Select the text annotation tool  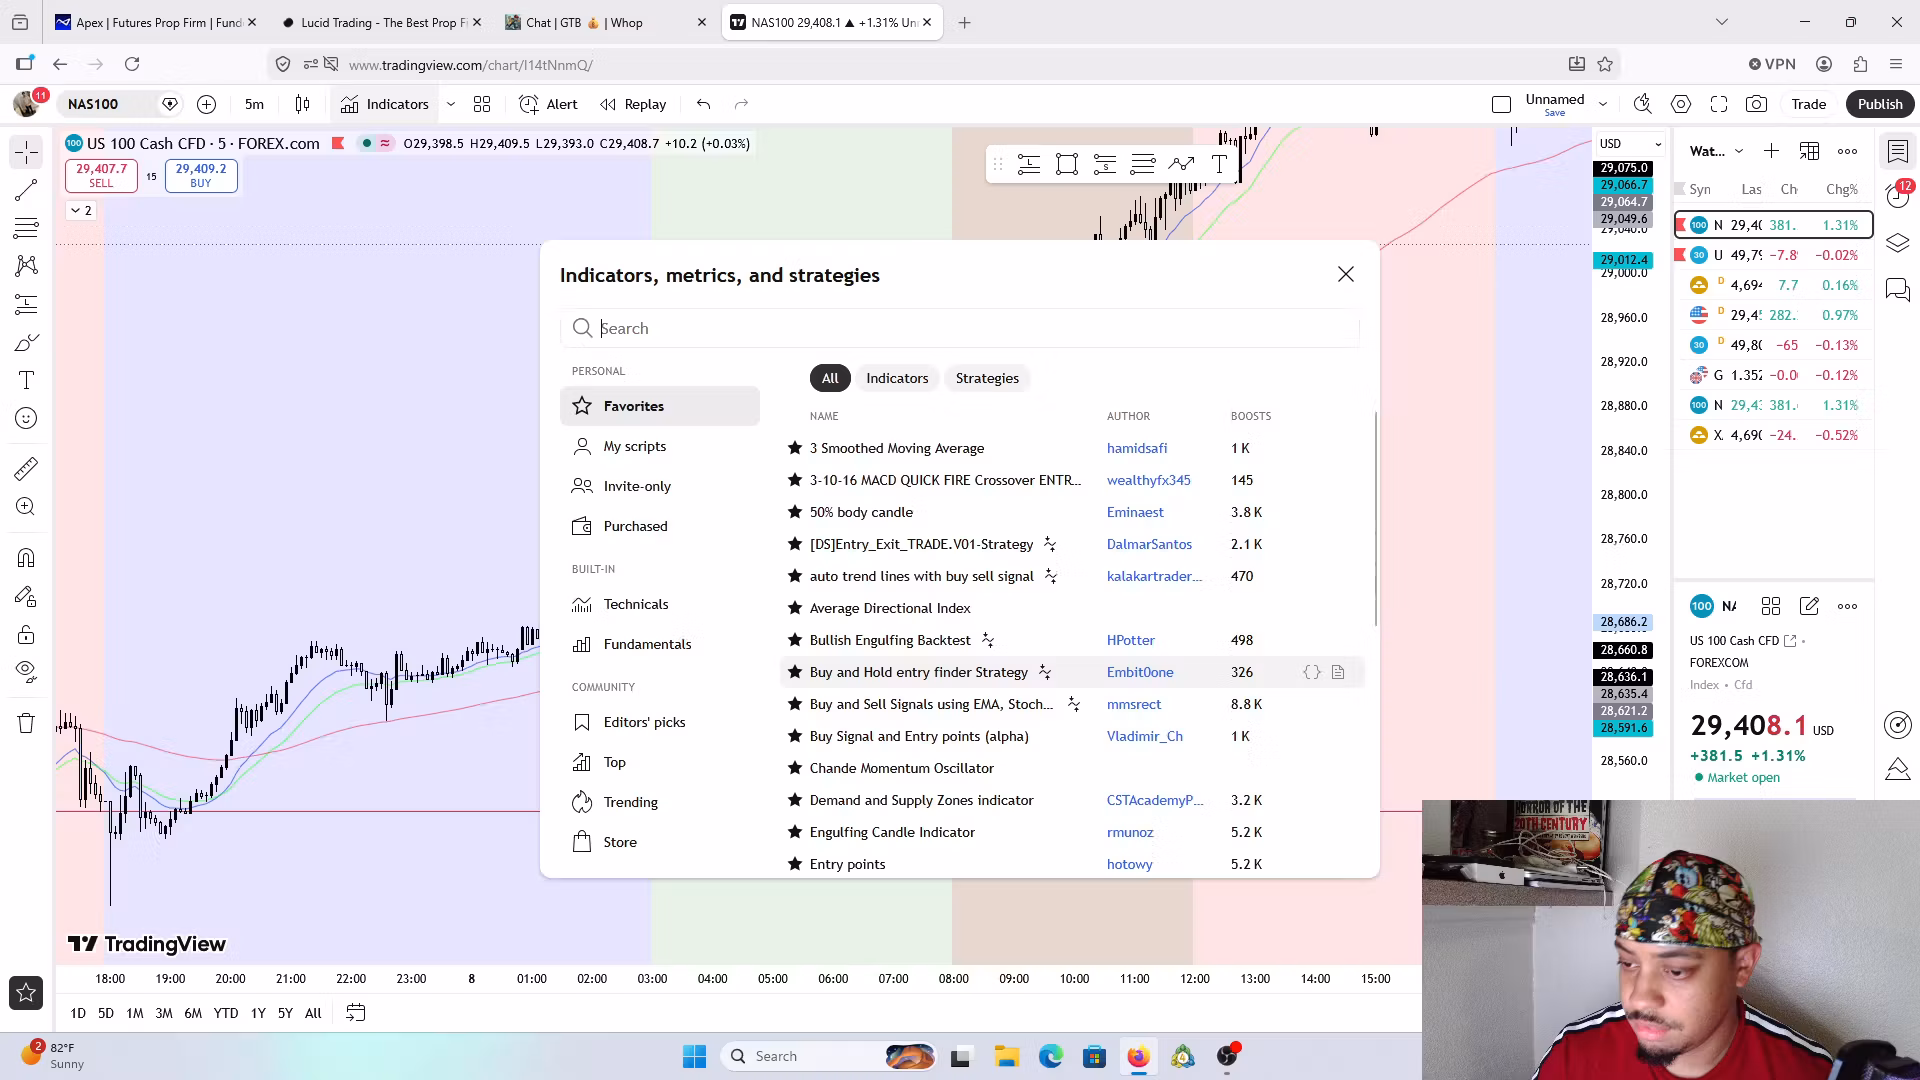[x=27, y=380]
